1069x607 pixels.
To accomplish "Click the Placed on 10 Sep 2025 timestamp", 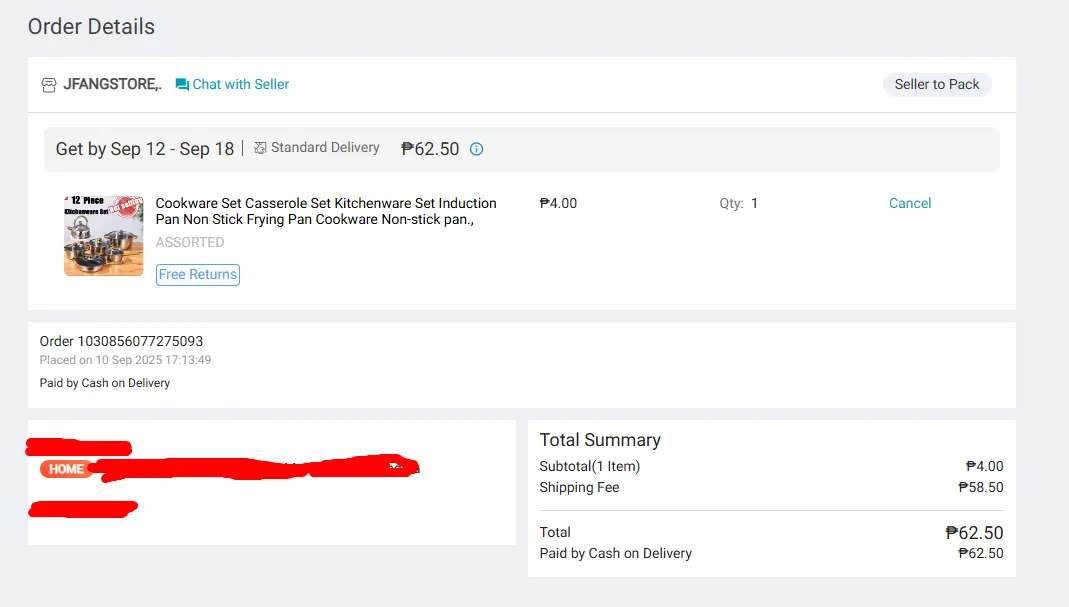I will coord(125,359).
